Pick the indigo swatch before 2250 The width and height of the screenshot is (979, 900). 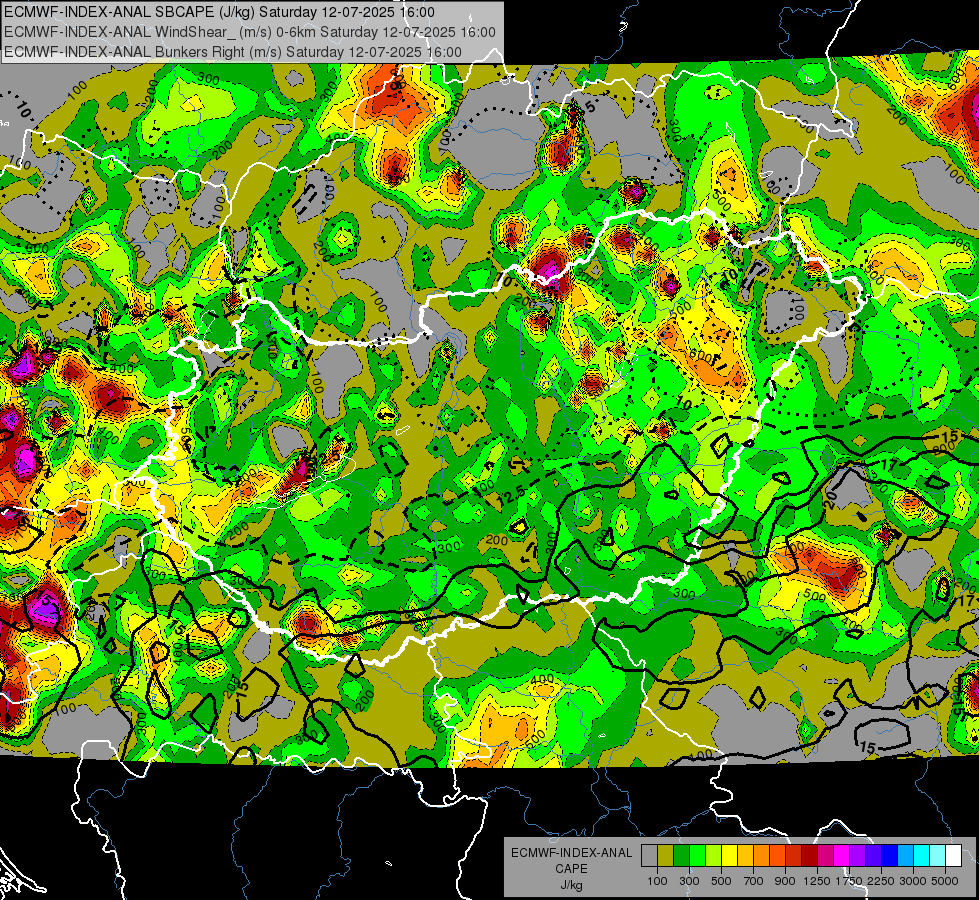tap(873, 856)
